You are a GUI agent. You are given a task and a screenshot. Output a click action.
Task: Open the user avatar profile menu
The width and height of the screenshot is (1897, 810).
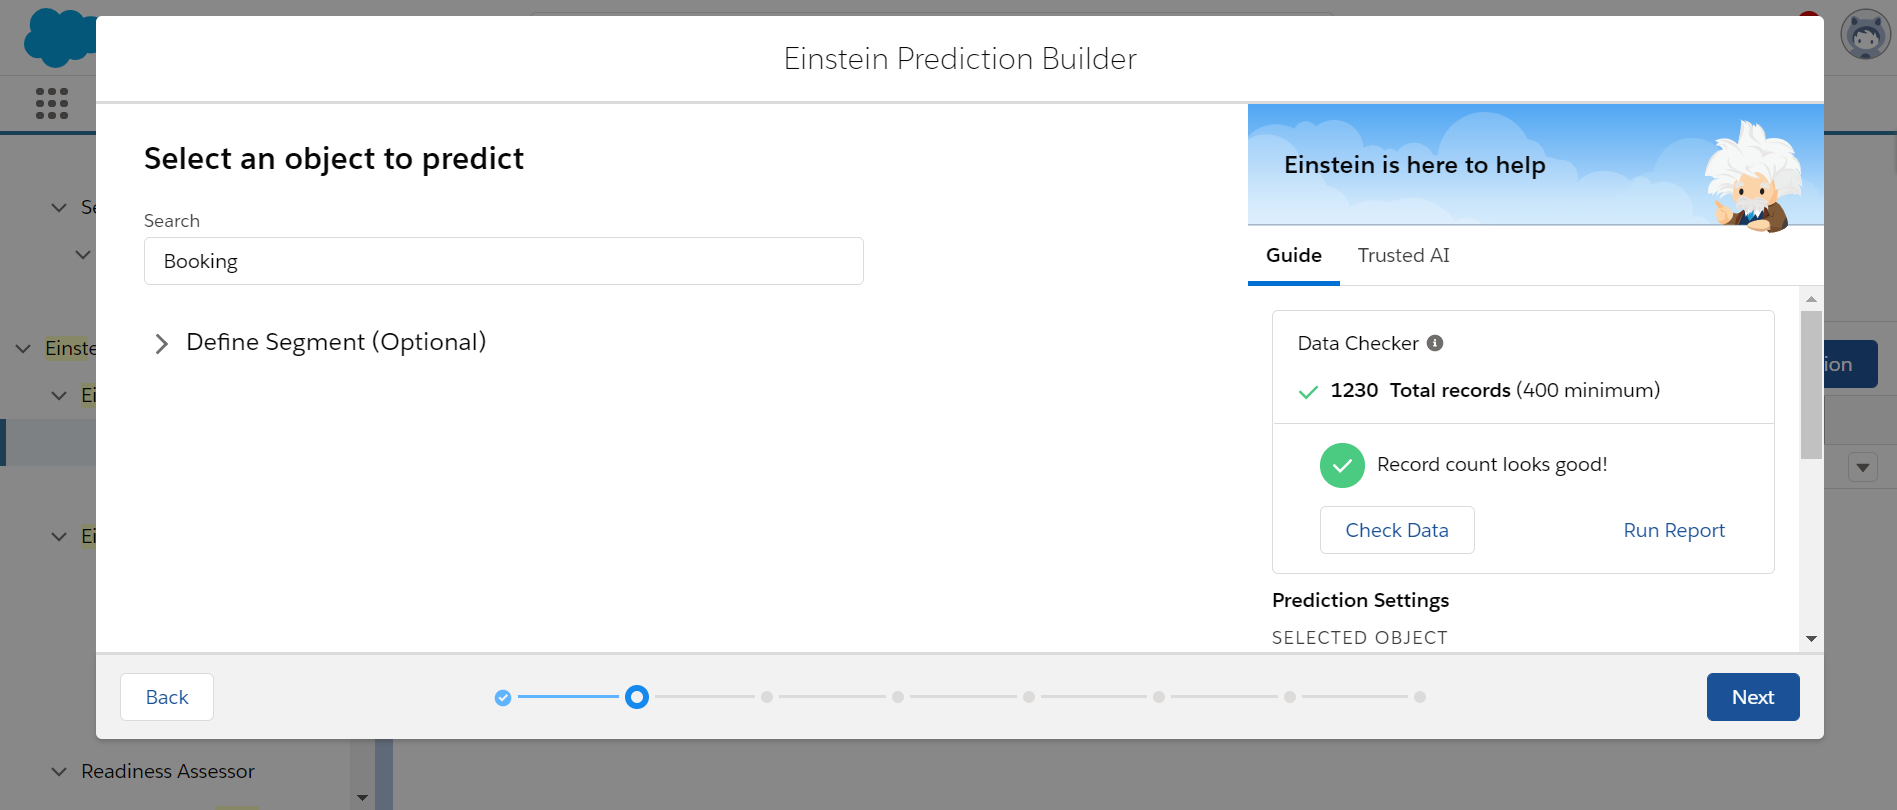pos(1865,36)
